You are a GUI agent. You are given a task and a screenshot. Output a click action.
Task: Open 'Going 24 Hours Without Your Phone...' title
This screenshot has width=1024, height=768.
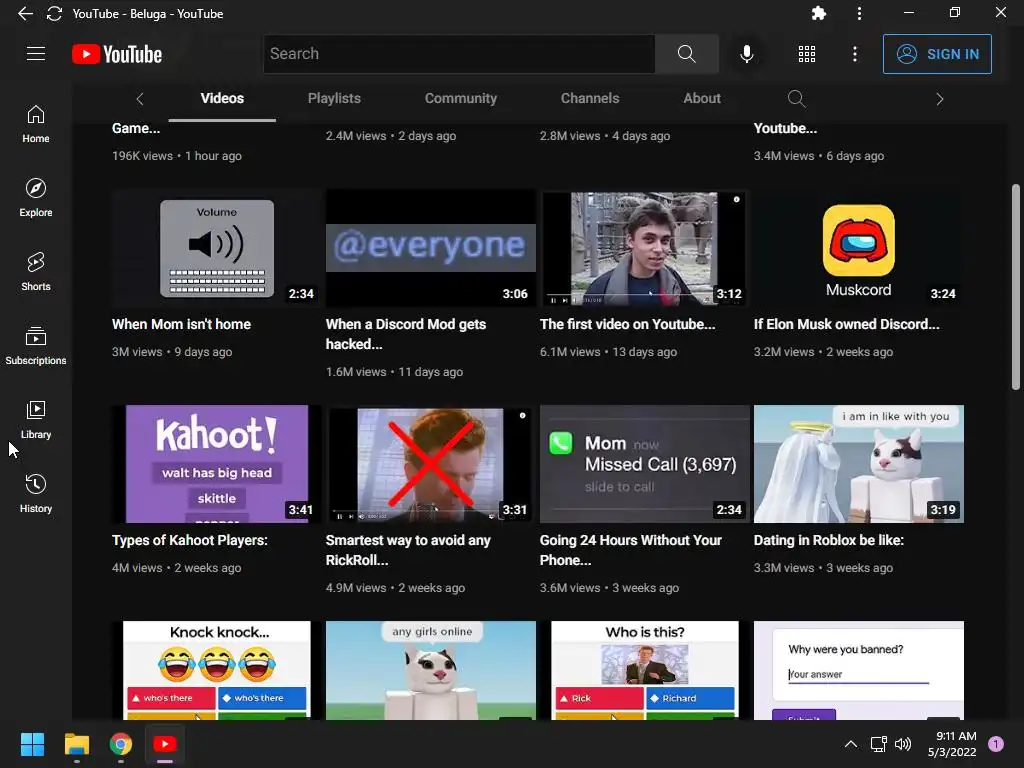630,551
